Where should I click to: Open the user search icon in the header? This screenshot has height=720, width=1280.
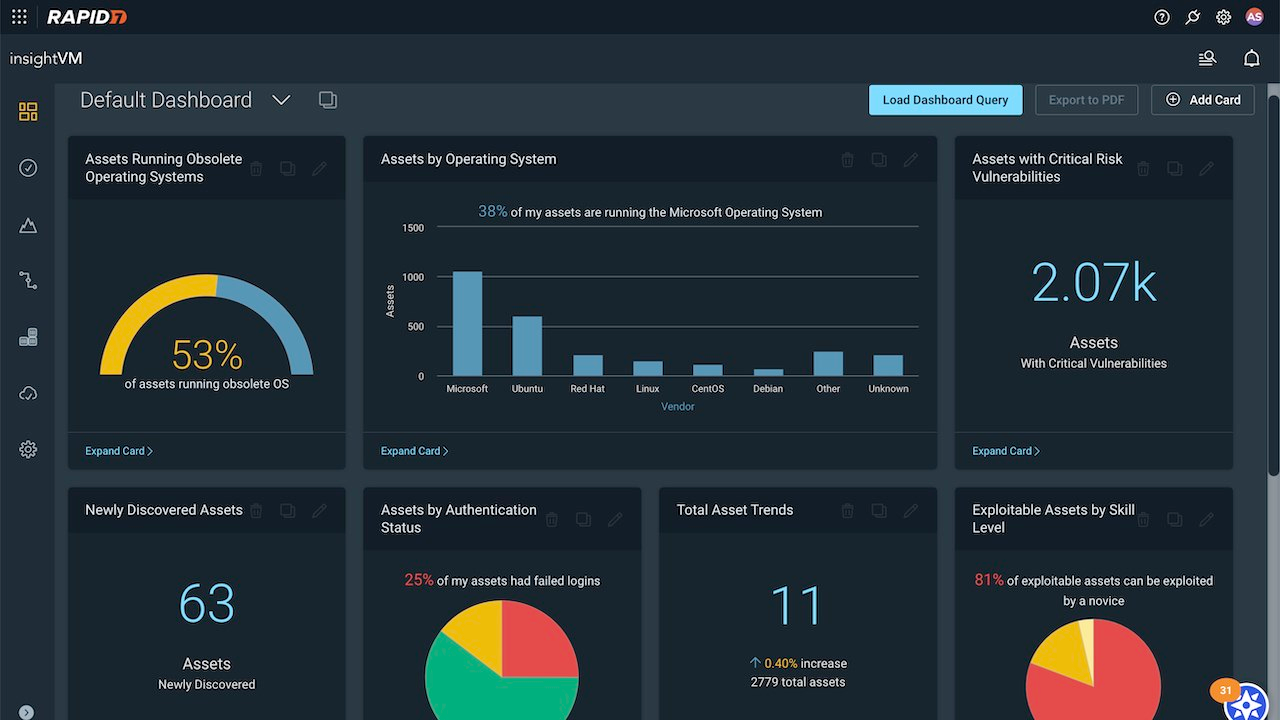click(1207, 59)
